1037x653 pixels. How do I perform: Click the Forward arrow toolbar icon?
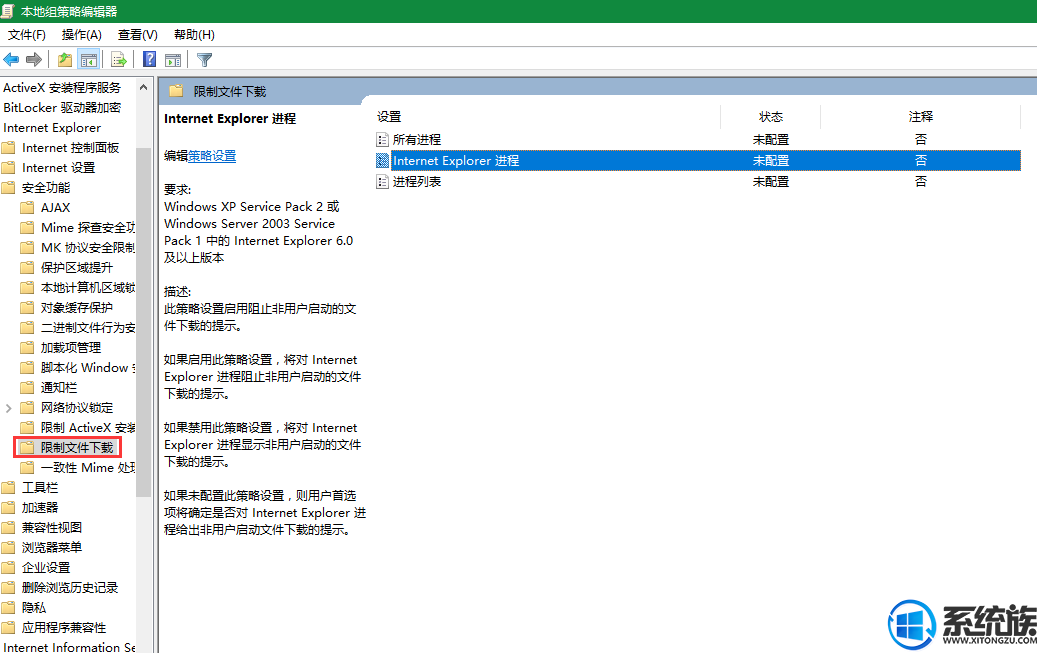(x=34, y=60)
